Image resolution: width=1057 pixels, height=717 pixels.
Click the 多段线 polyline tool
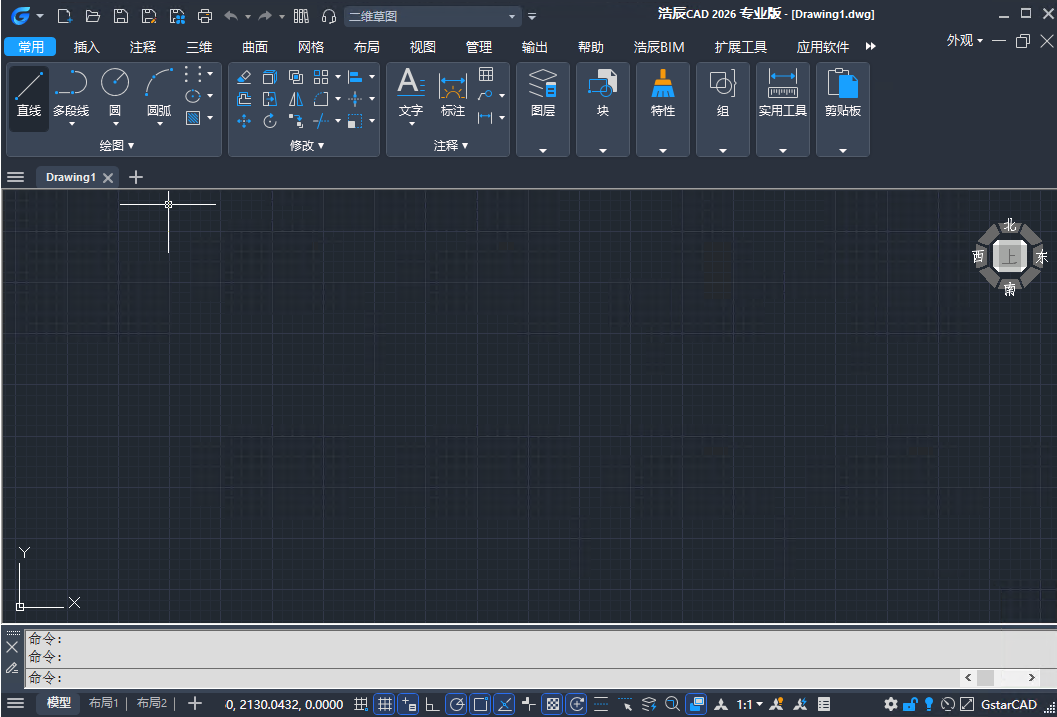coord(71,95)
